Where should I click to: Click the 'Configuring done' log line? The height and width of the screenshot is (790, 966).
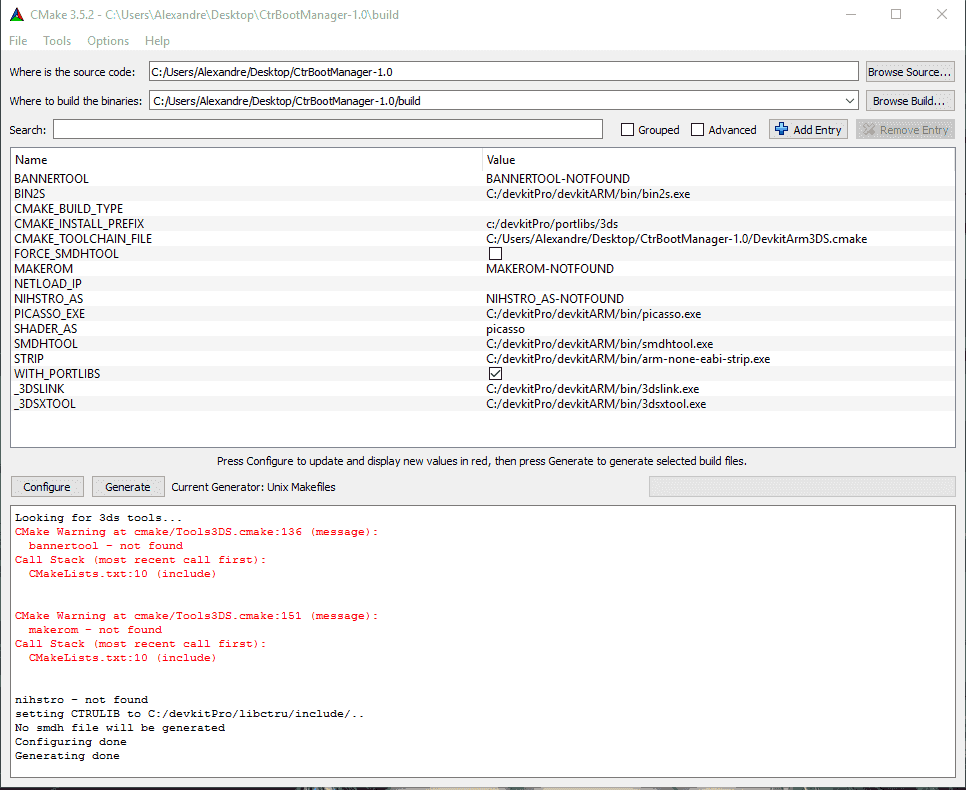71,742
